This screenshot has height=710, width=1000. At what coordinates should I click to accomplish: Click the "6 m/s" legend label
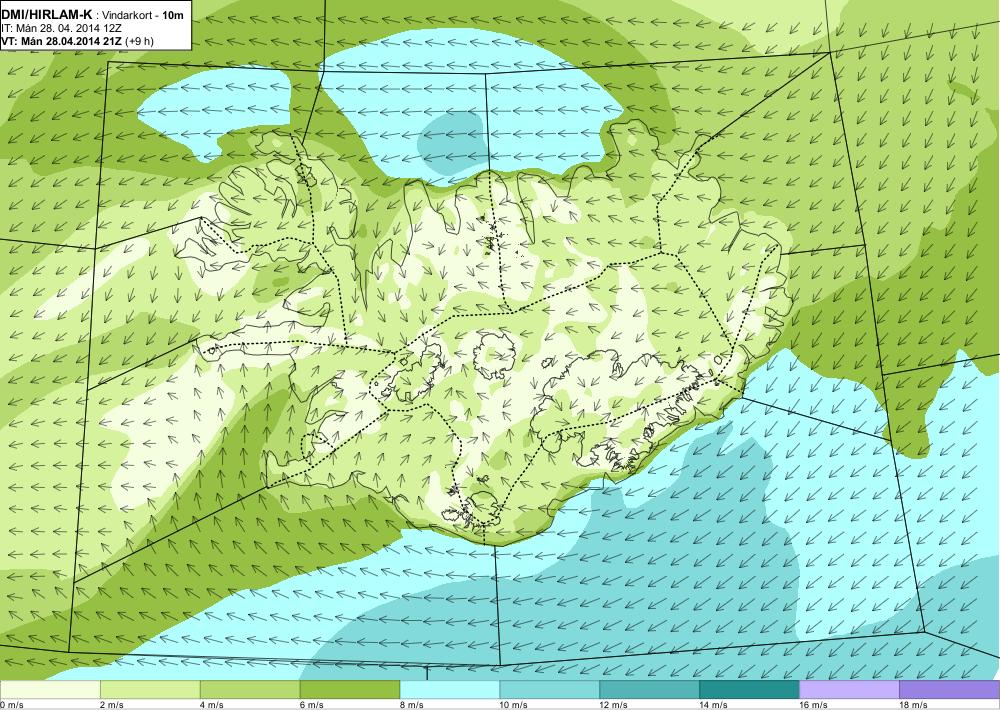(312, 705)
